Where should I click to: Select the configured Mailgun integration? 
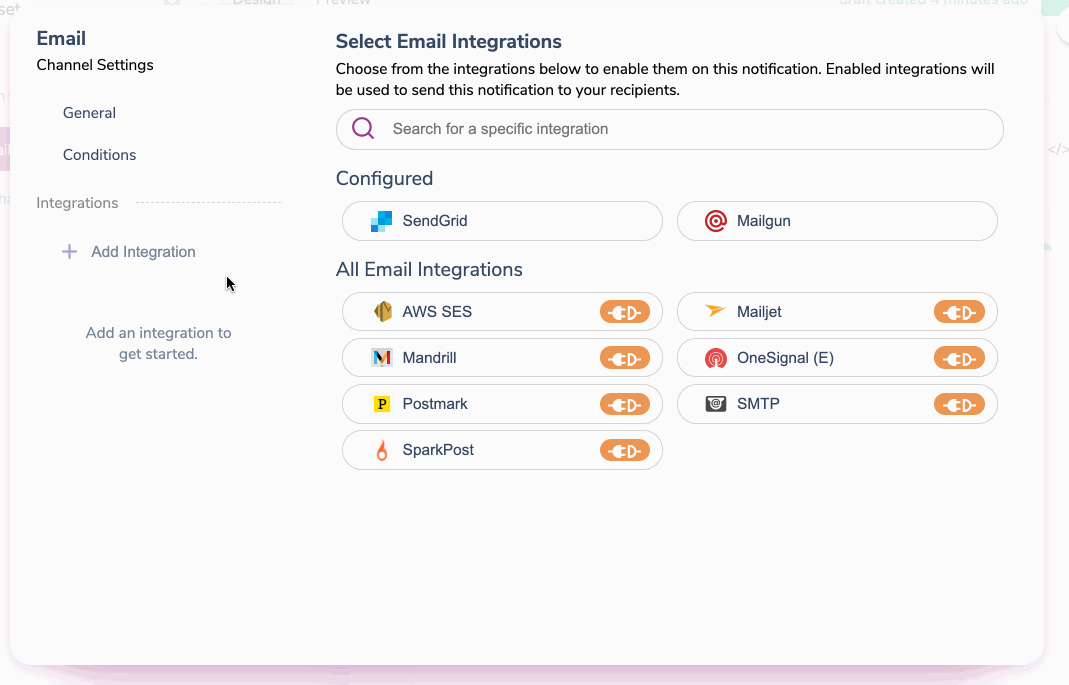[837, 221]
